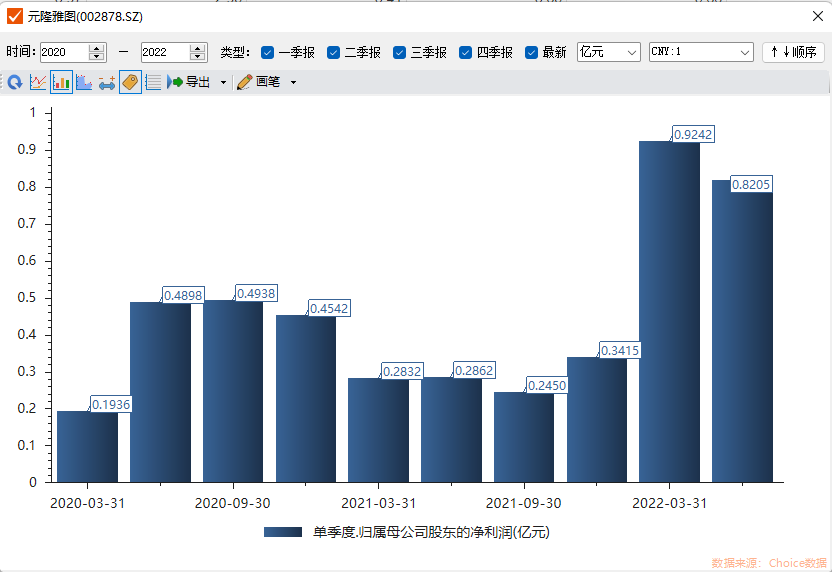The image size is (832, 572).
Task: Uncheck the 二季报 checkbox
Action: tap(334, 53)
